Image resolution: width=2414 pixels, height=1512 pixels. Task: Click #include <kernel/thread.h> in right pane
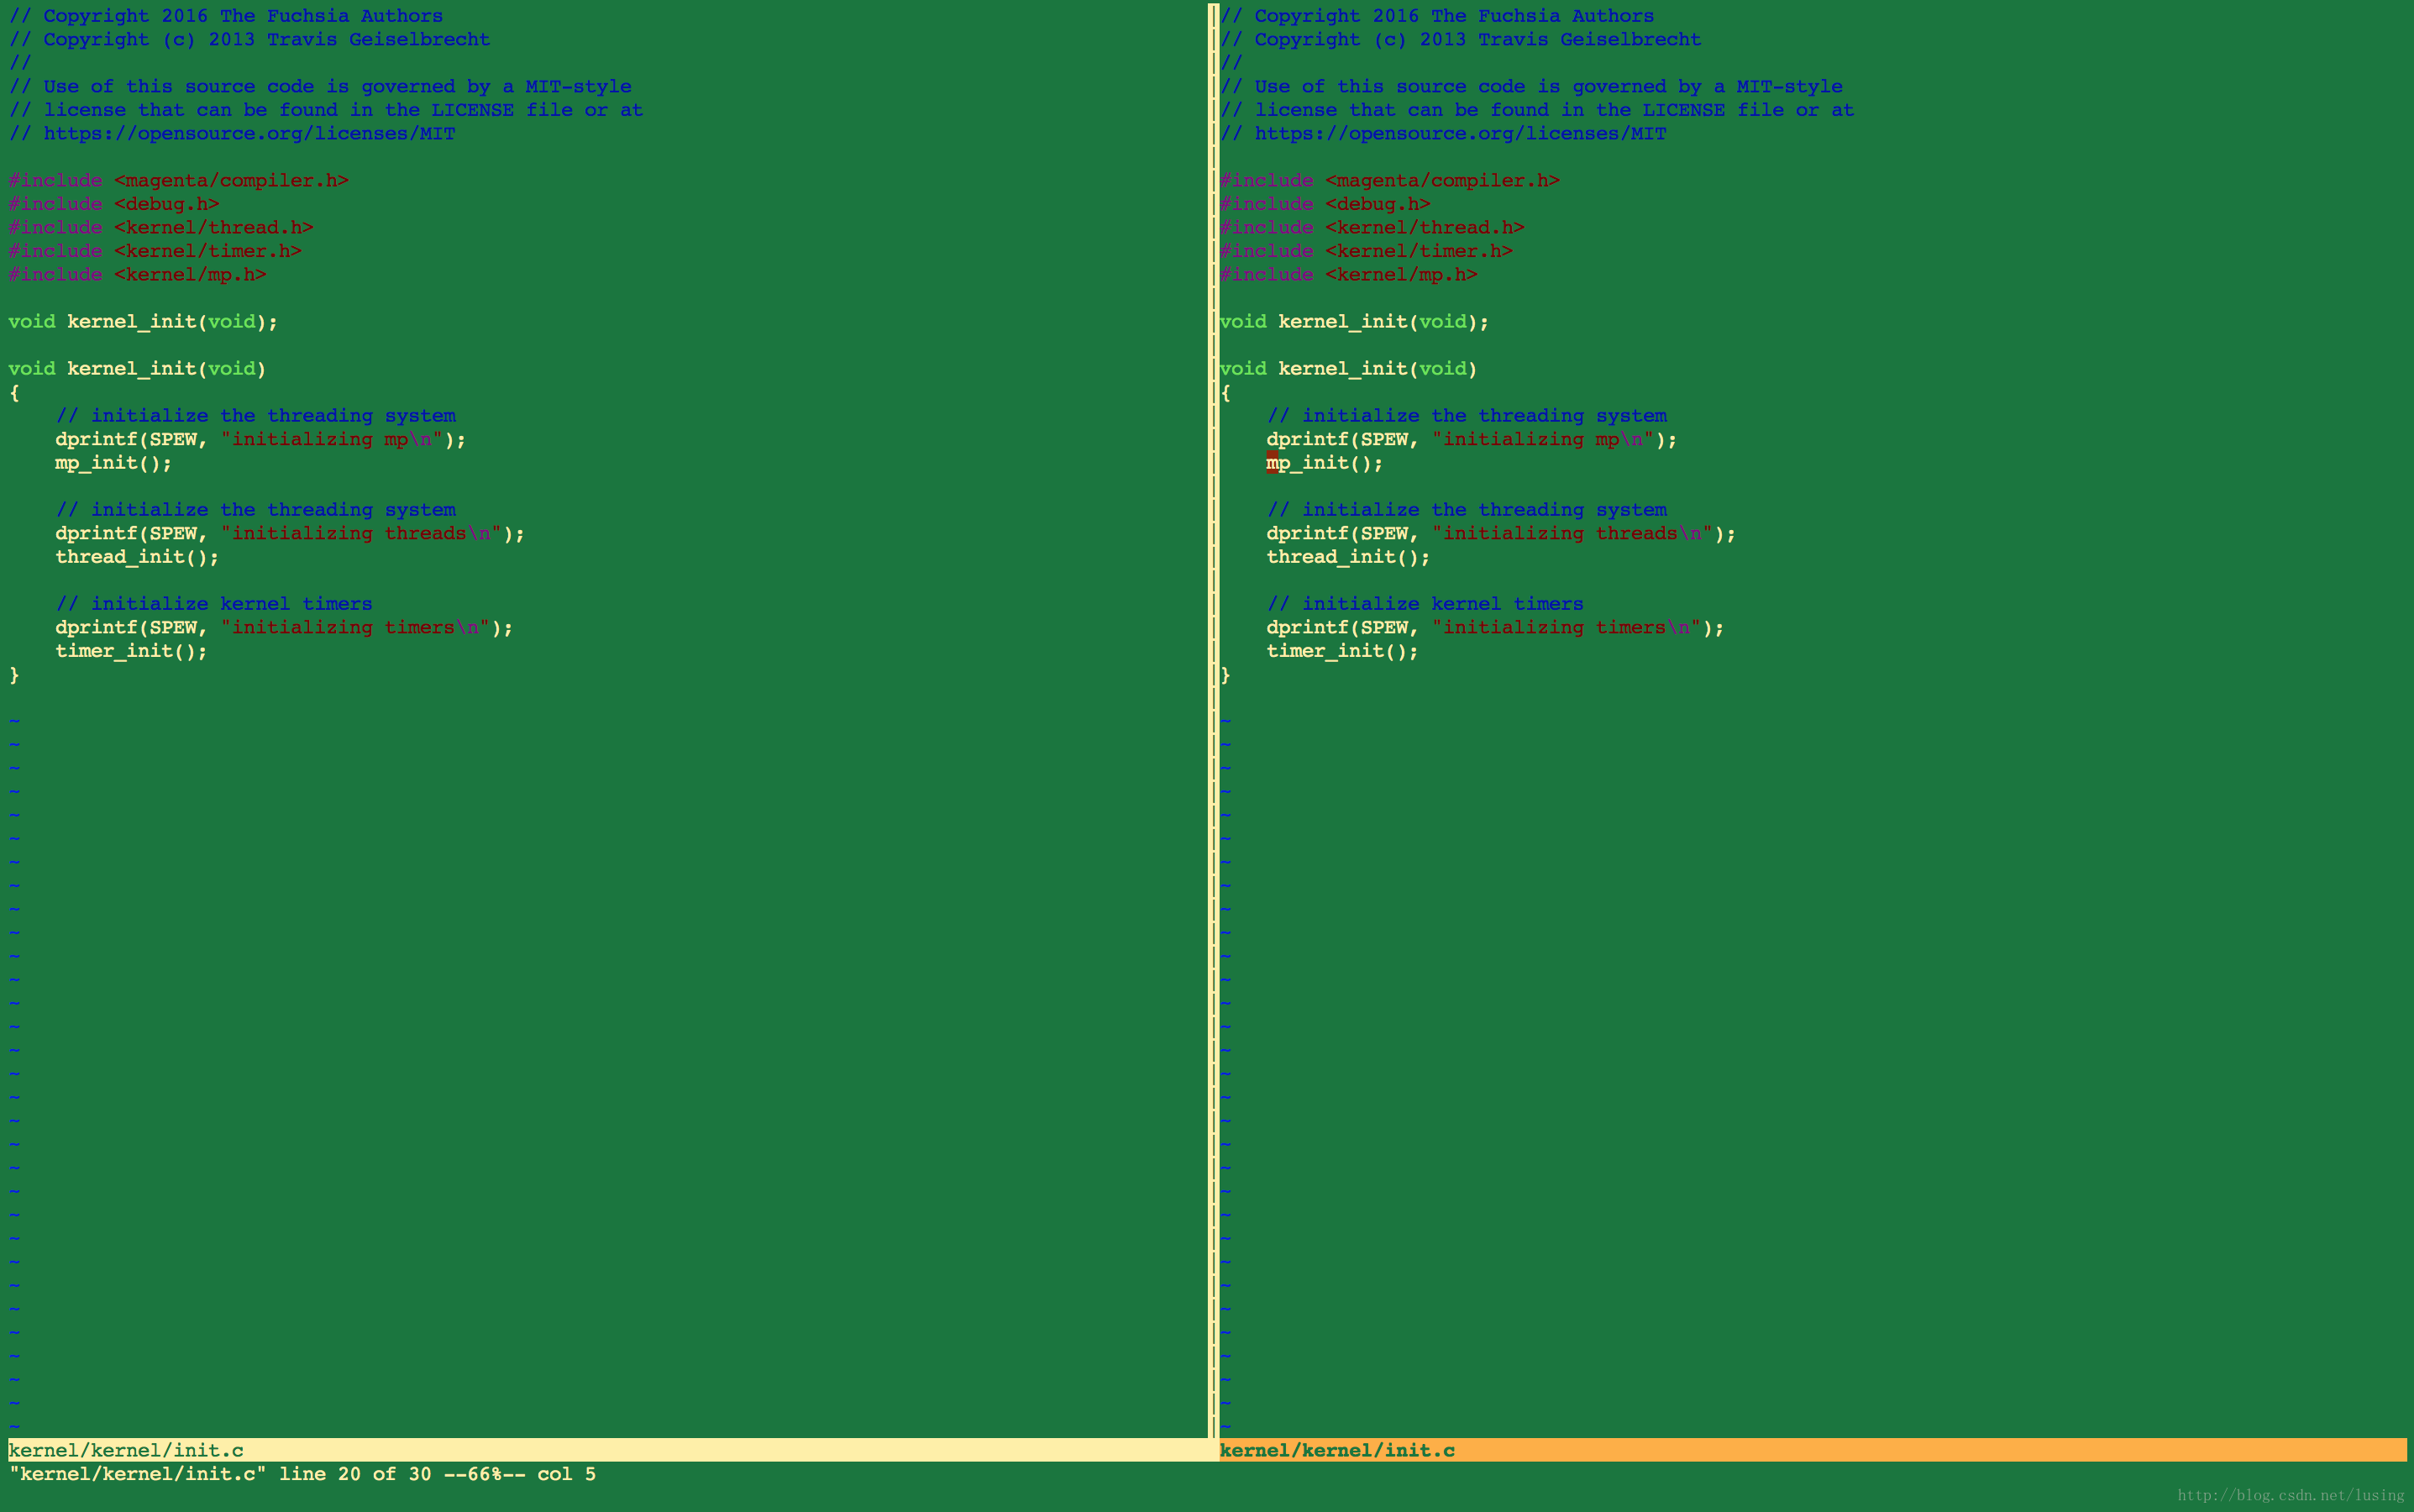[x=1372, y=228]
